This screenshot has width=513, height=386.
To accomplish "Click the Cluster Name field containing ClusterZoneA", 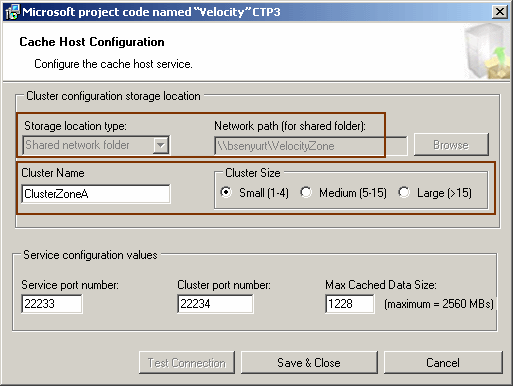I will (96, 194).
